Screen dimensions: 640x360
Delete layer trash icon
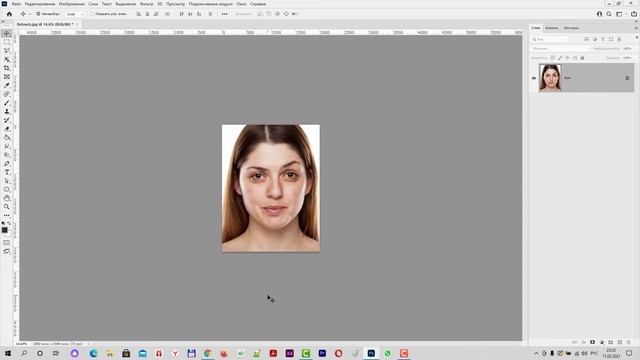pos(629,342)
